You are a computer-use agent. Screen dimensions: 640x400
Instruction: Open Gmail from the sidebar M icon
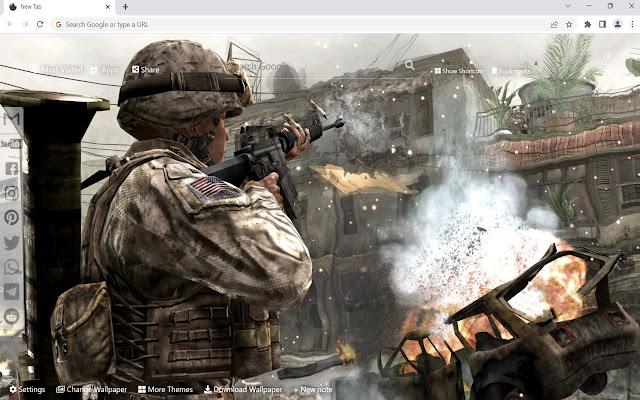[12, 119]
